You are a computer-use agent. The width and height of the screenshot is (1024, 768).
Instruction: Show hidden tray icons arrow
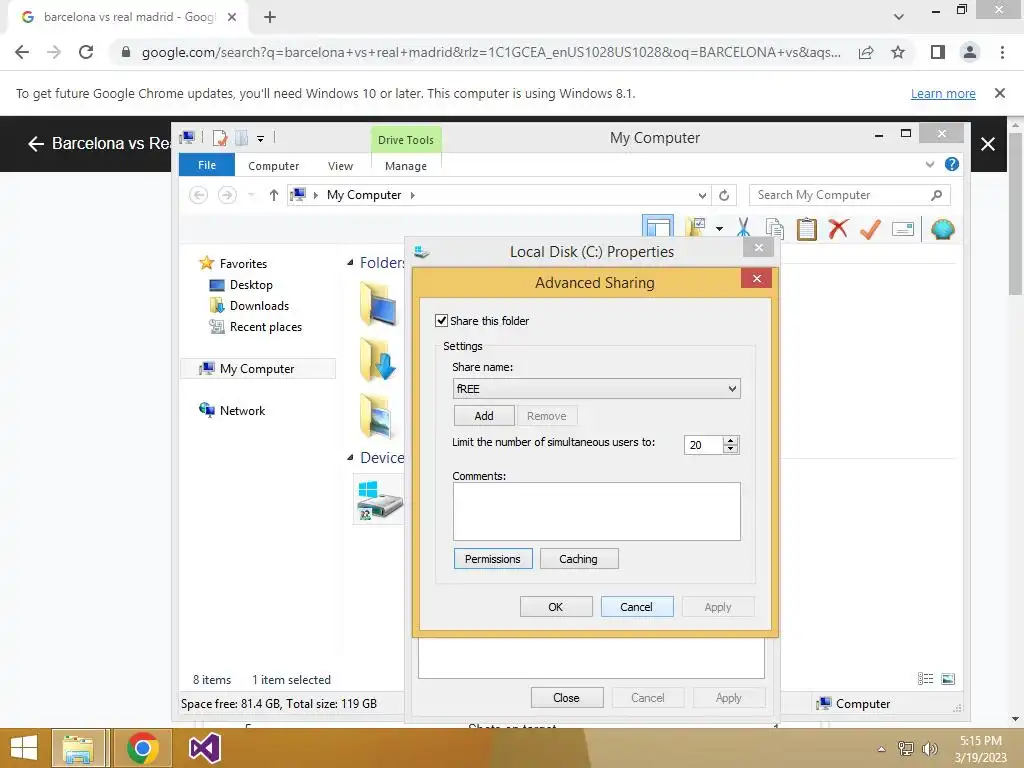(x=882, y=749)
